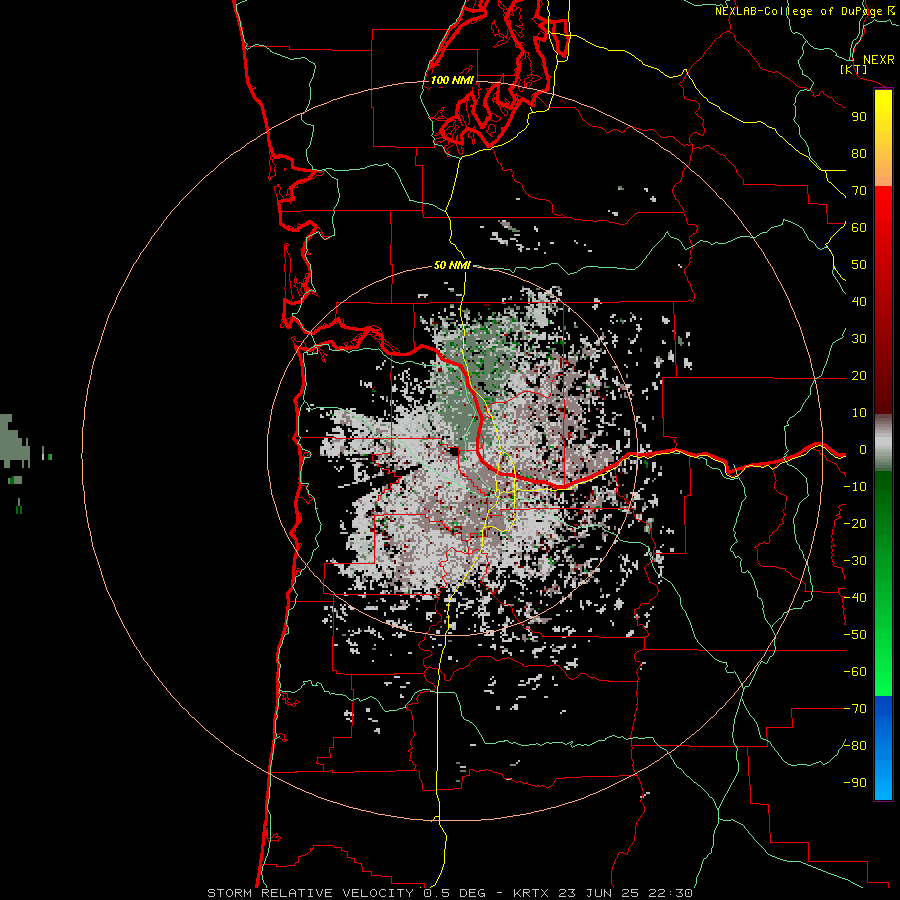Click the 80 value on the velocity scale

[859, 153]
